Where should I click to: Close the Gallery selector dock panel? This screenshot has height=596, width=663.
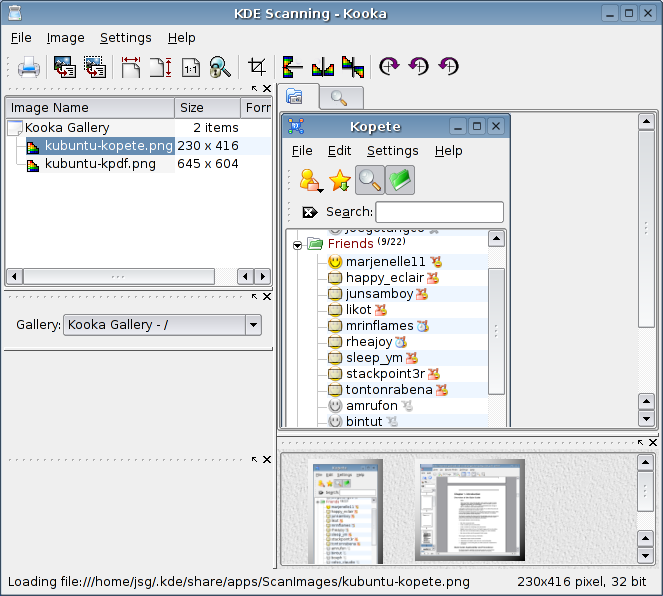click(x=267, y=297)
